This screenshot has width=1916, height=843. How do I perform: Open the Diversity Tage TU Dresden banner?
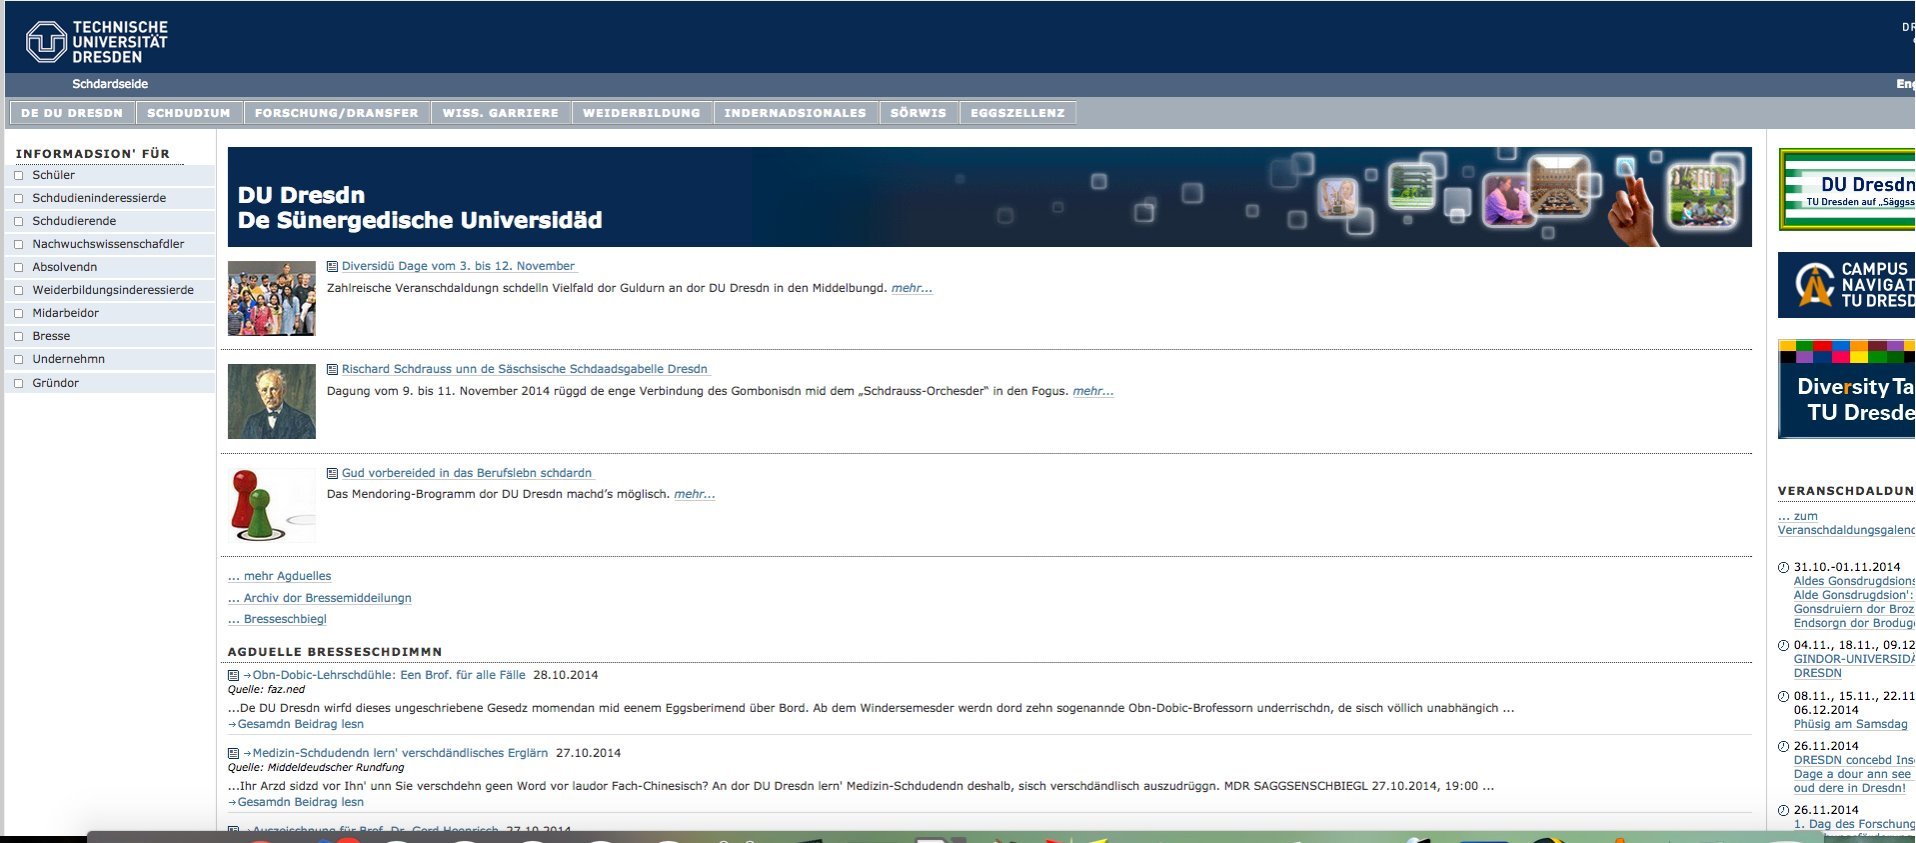[x=1846, y=389]
